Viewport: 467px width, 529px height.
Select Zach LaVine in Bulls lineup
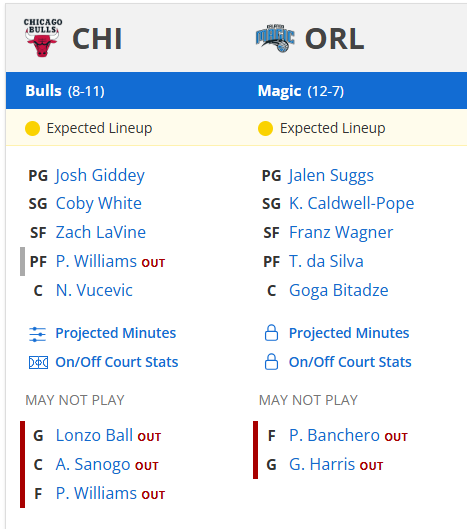(101, 232)
